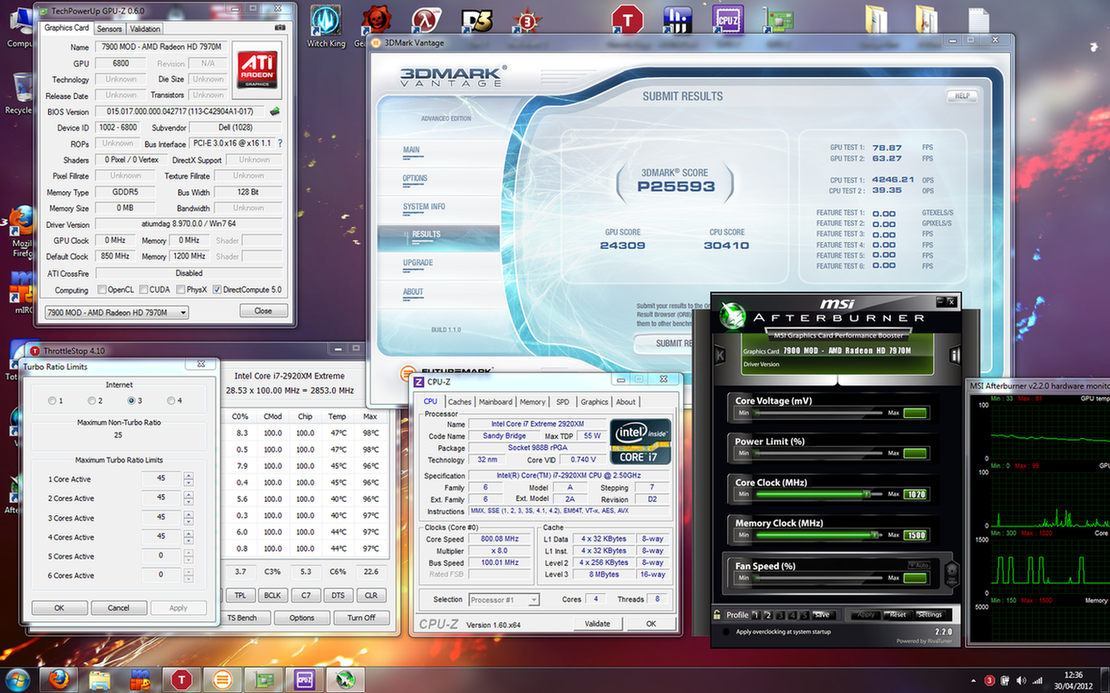1110x693 pixels.
Task: Adjust the 1 Core Active ratio stepper
Action: pos(188,479)
